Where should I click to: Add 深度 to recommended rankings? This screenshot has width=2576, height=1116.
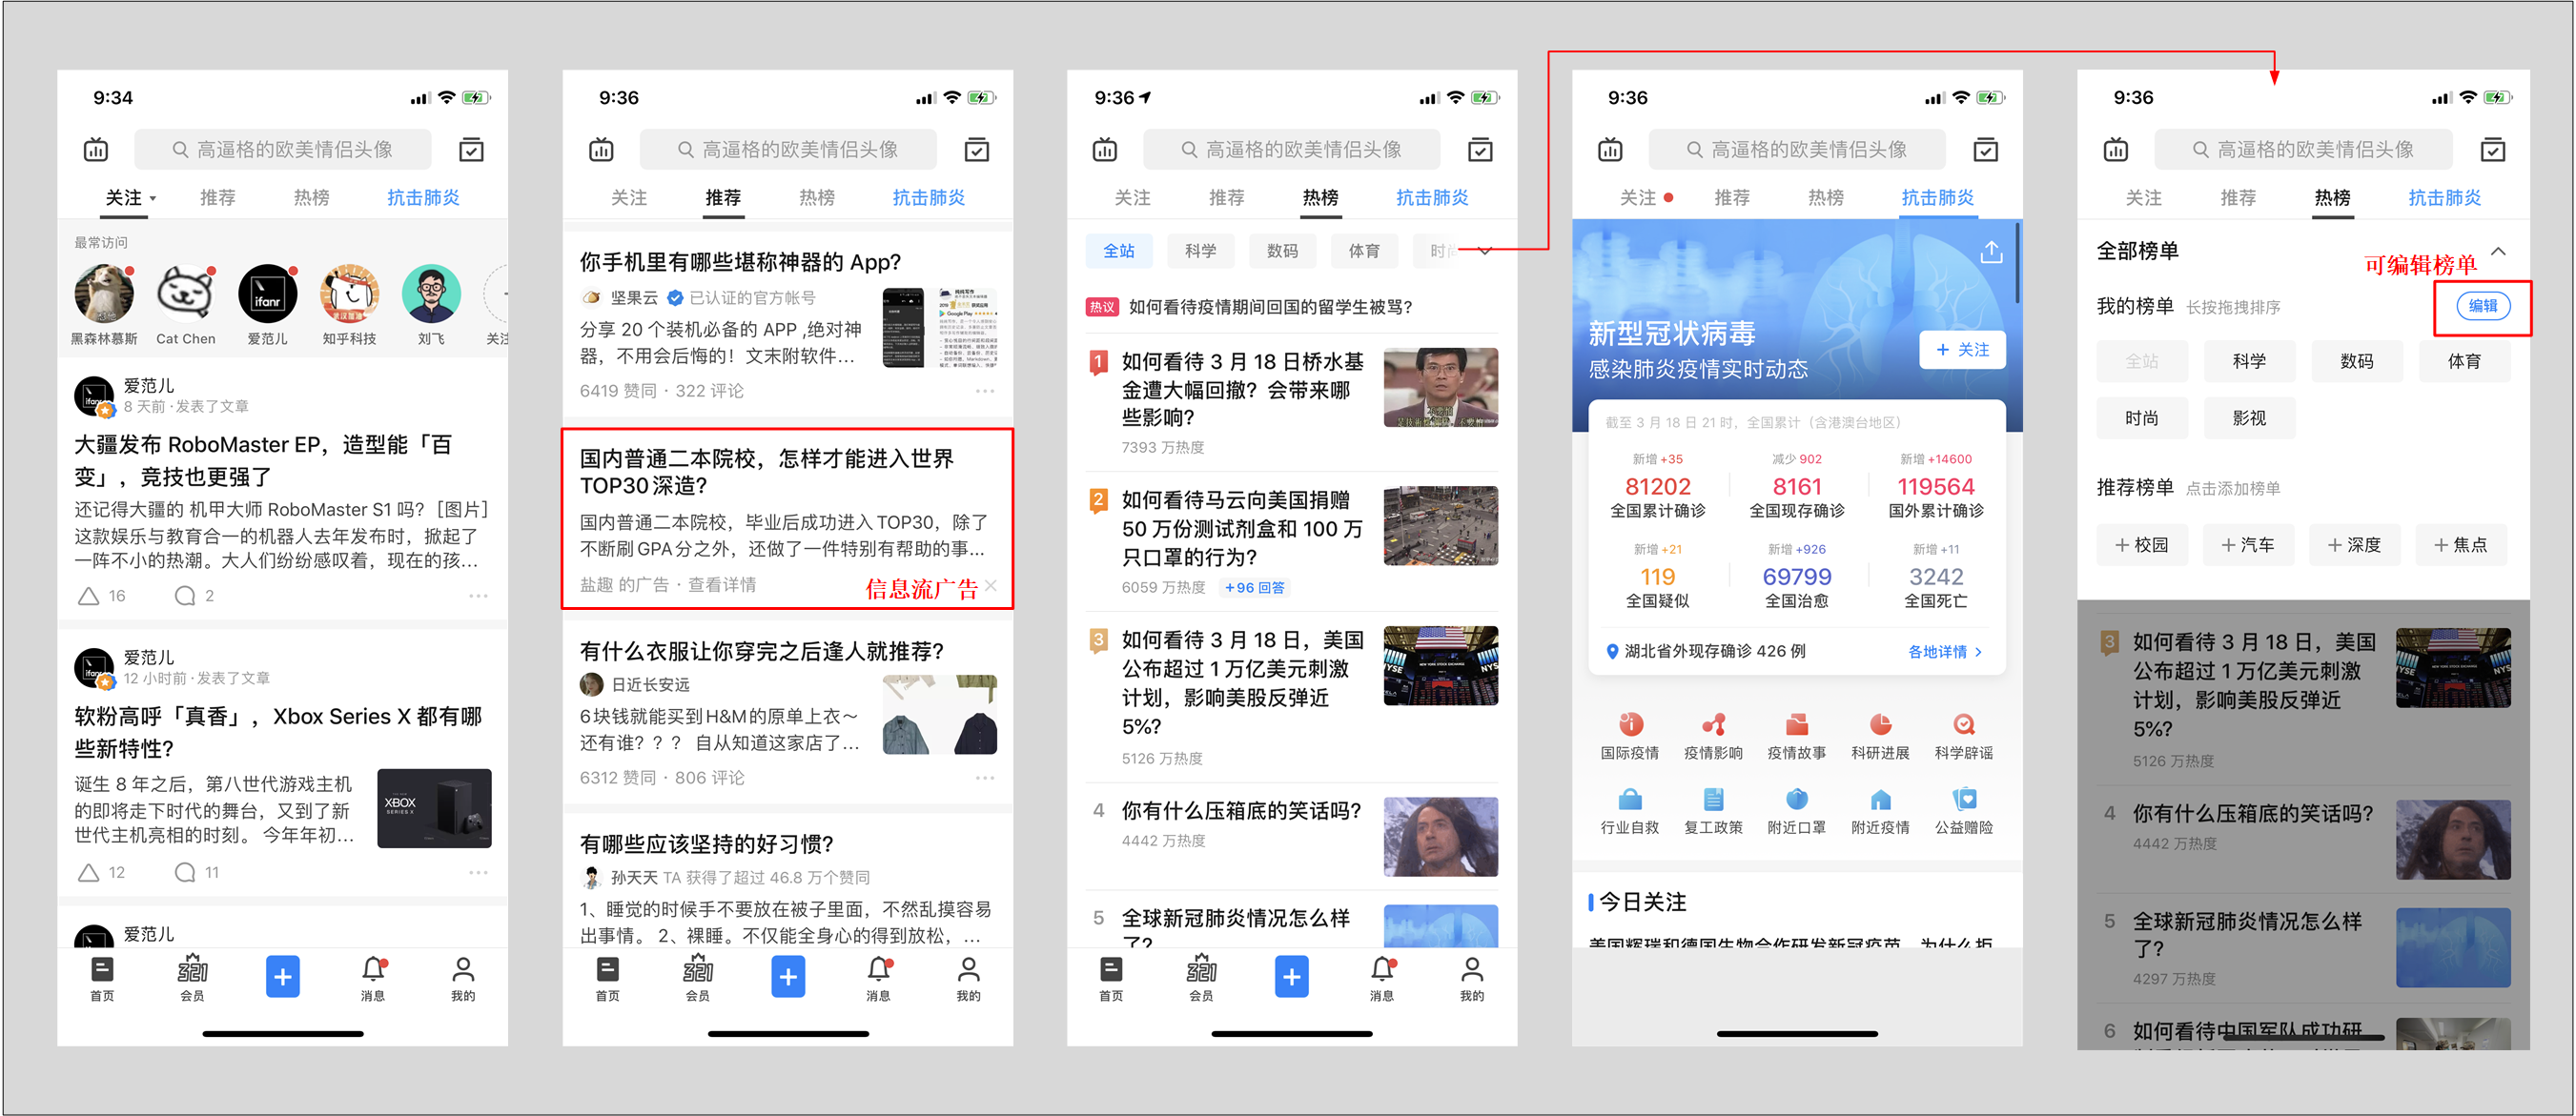(x=2354, y=545)
